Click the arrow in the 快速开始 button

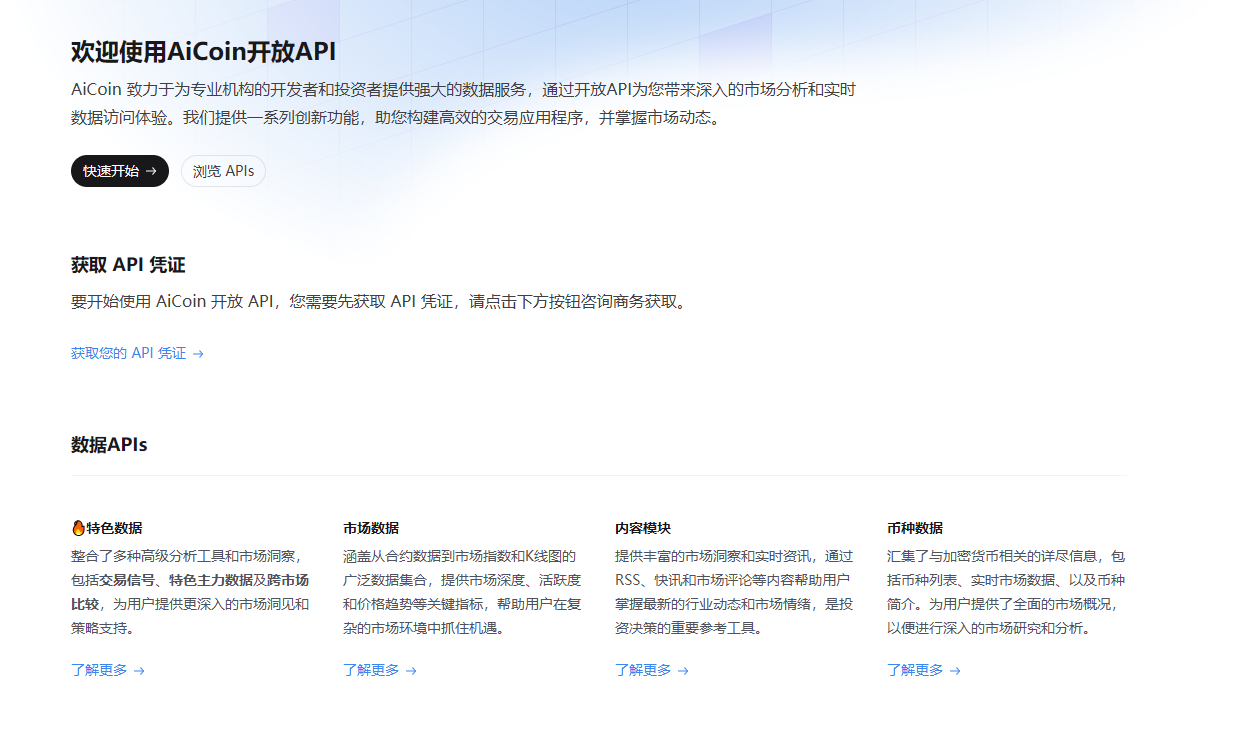coord(151,171)
